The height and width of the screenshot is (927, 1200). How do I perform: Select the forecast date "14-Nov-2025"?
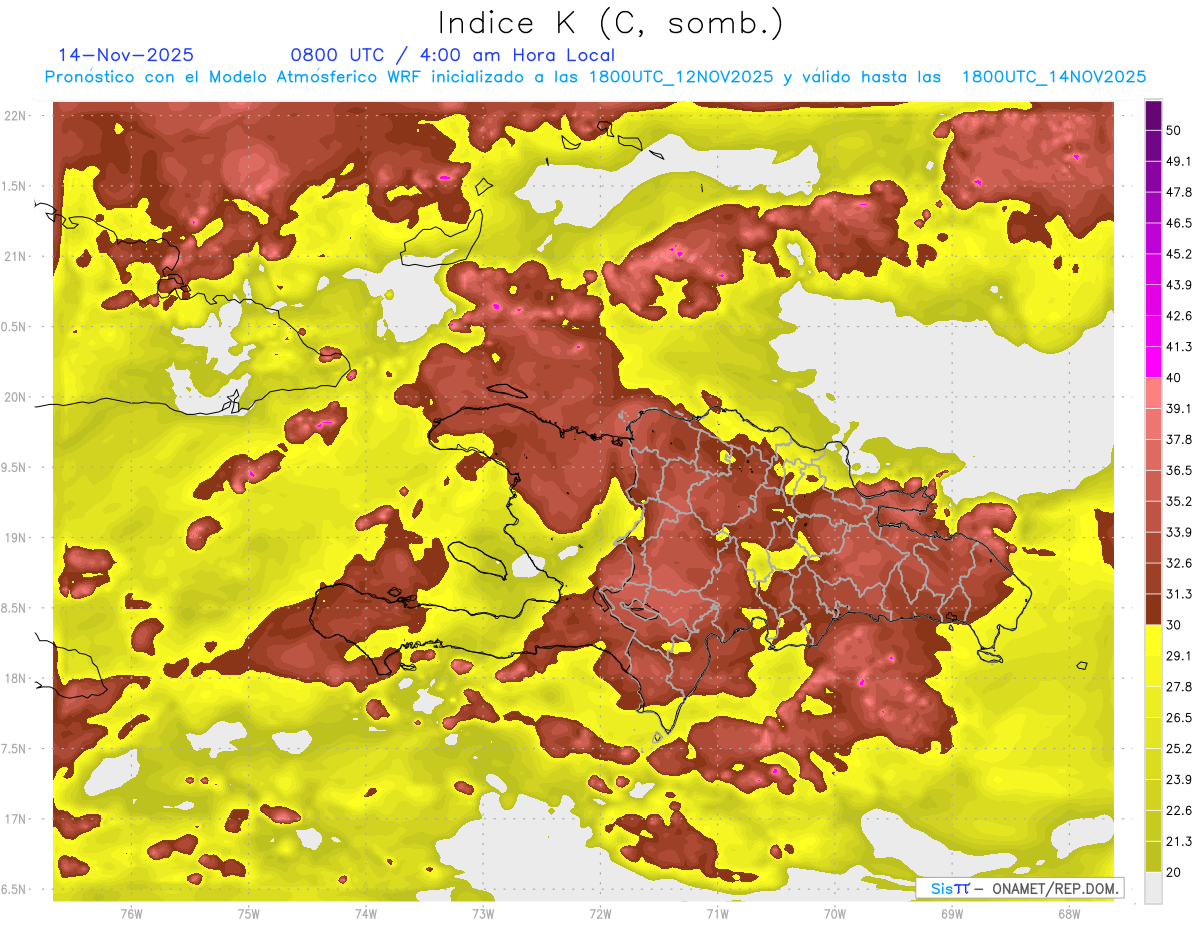pyautogui.click(x=126, y=55)
